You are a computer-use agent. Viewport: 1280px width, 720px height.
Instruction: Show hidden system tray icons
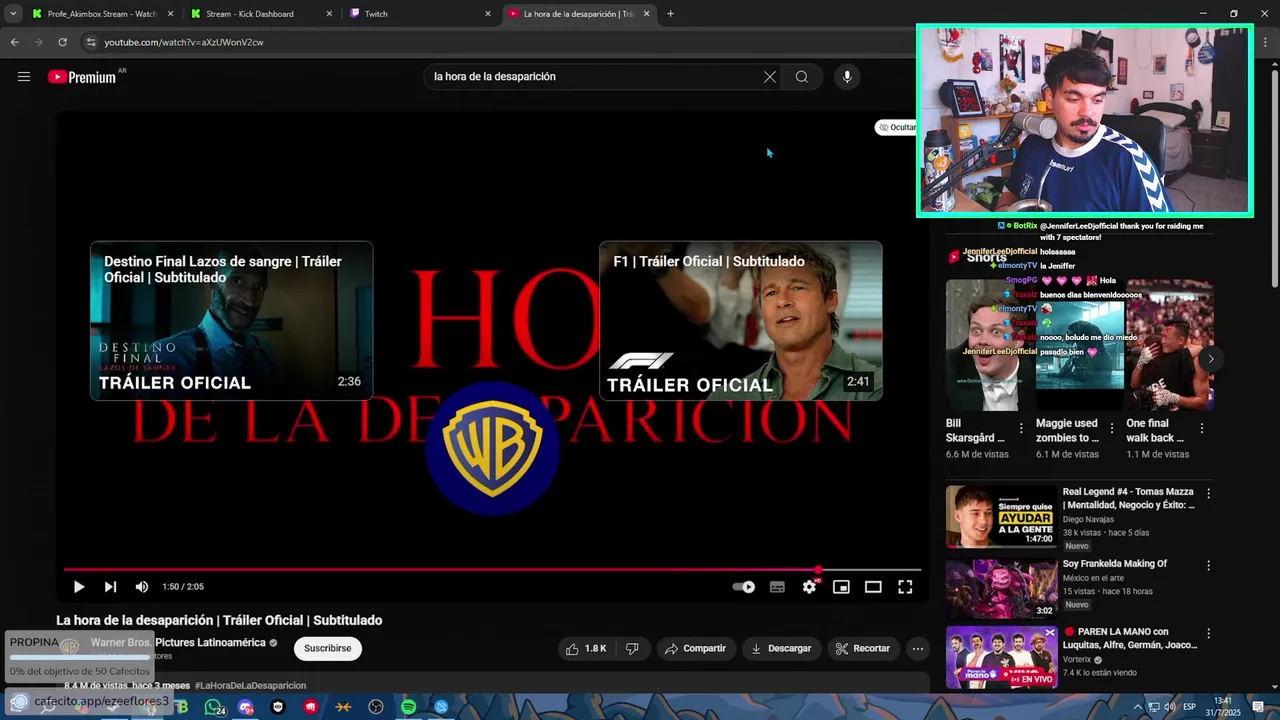click(1137, 707)
